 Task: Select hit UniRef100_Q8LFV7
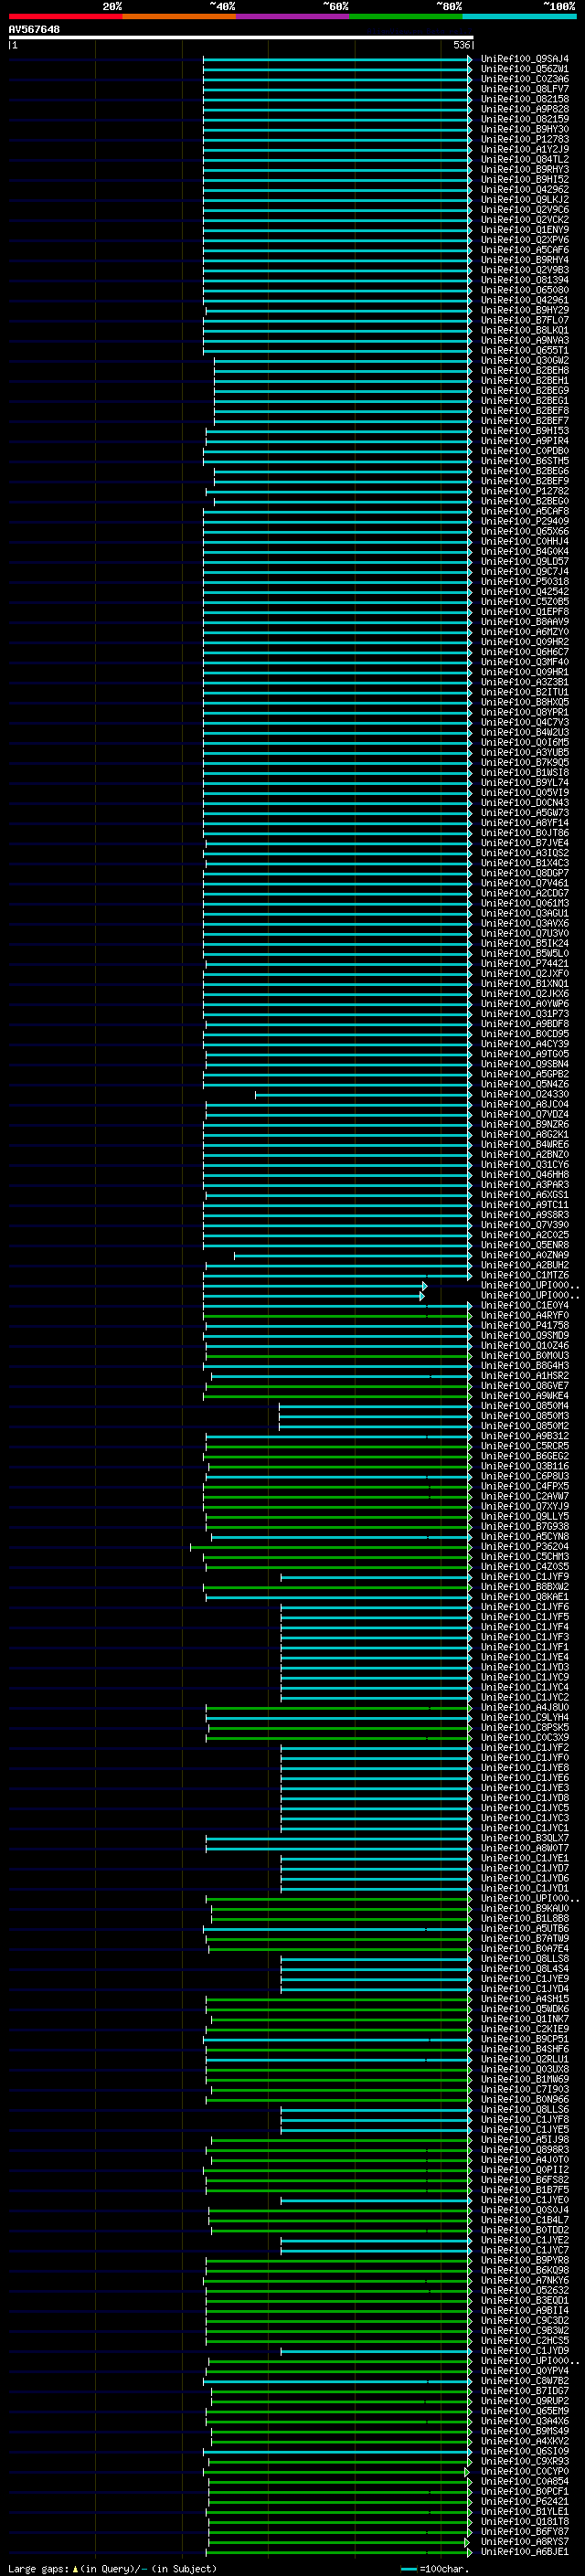pos(524,89)
